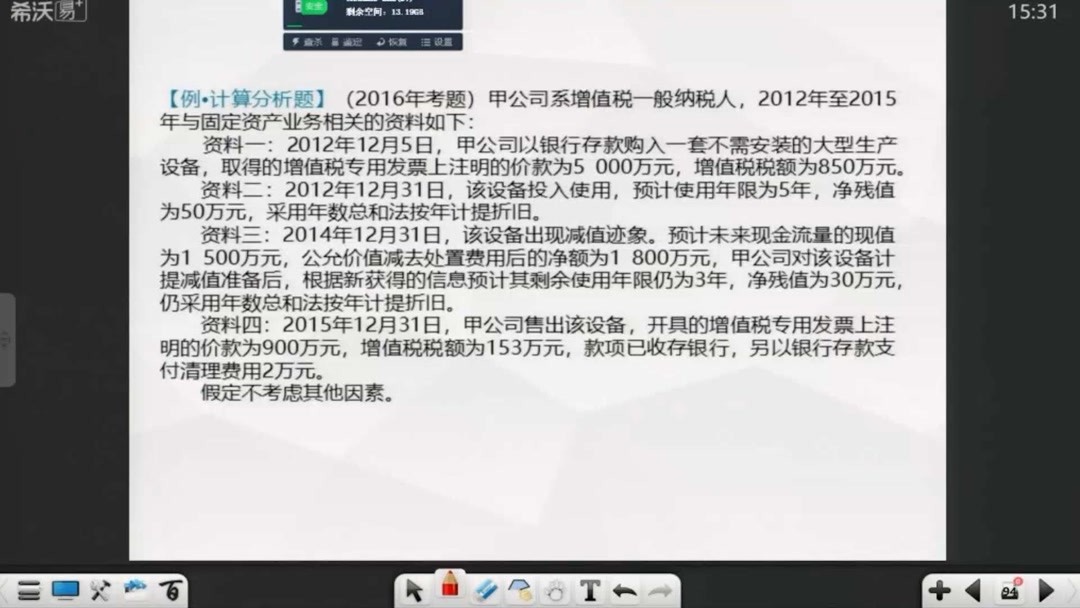Go to the next page arrow
The image size is (1080, 608).
point(1047,591)
